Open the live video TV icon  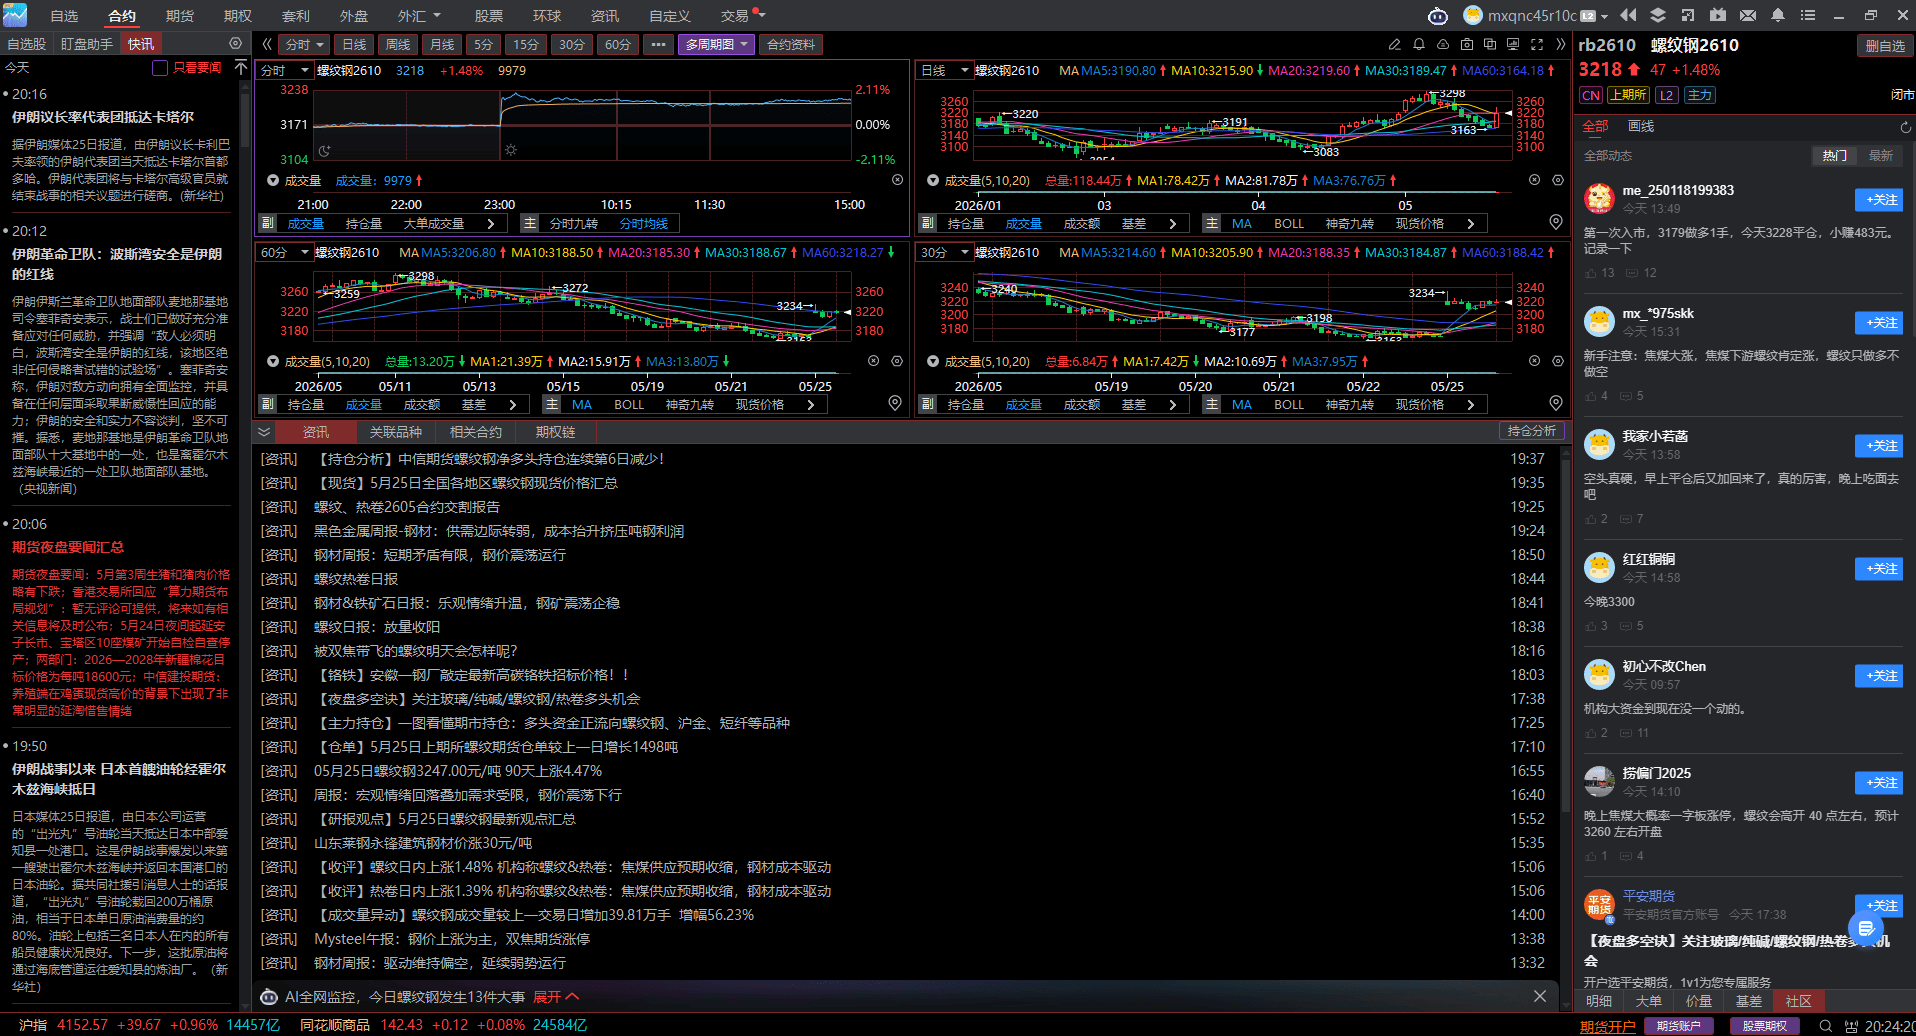click(x=1718, y=15)
